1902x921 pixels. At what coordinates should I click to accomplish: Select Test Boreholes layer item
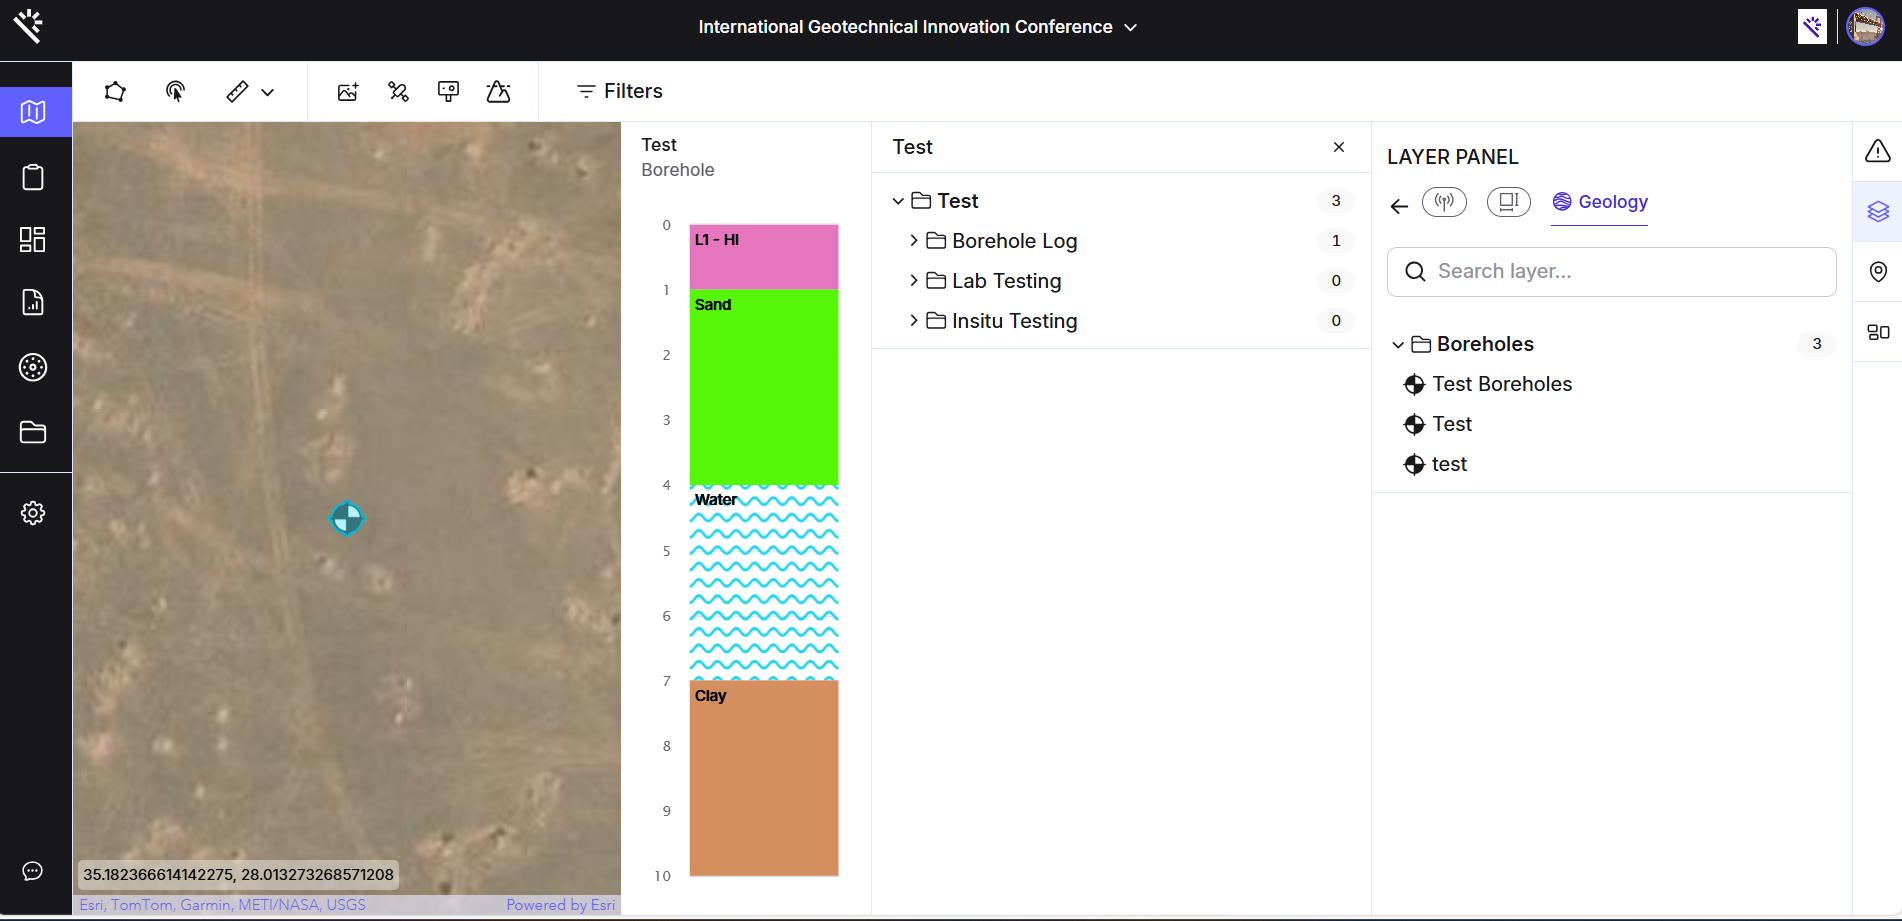[1501, 384]
